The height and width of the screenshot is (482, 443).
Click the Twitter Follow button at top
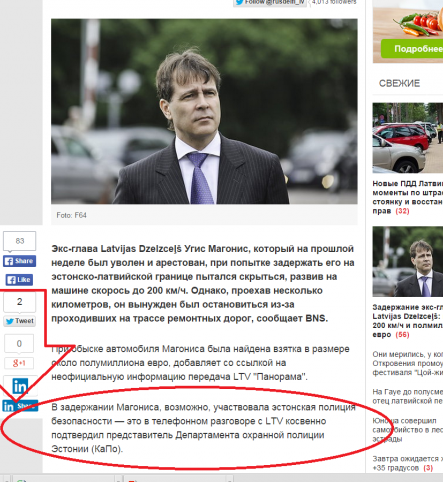[x=269, y=2]
